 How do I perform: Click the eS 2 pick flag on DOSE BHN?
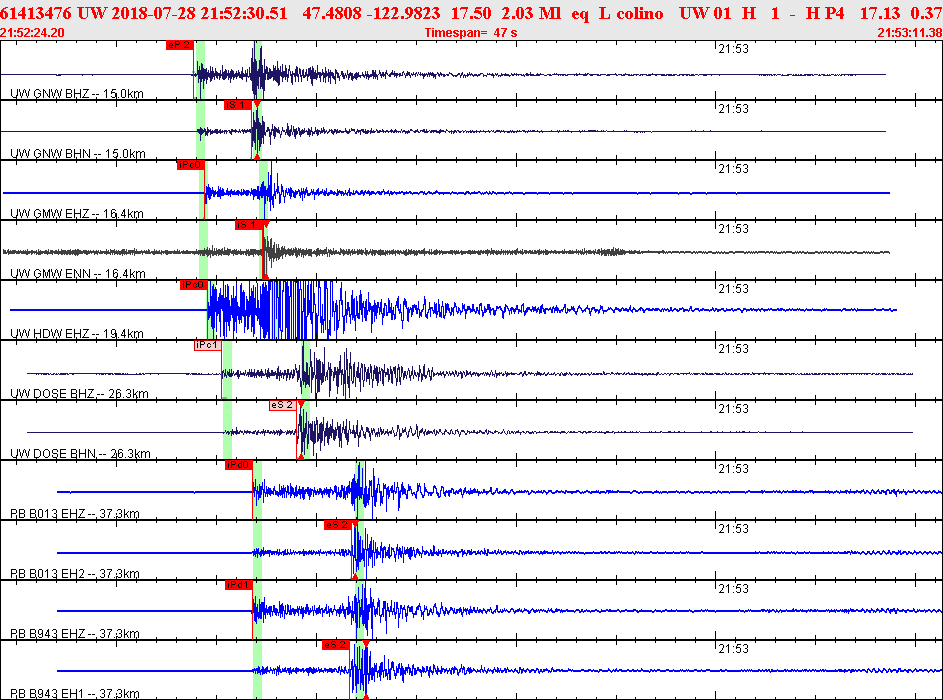(x=283, y=406)
